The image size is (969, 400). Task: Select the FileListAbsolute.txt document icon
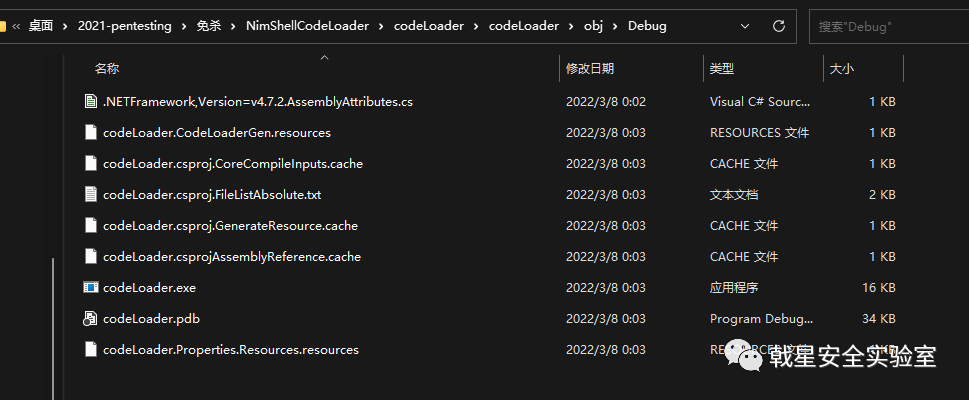pos(91,194)
